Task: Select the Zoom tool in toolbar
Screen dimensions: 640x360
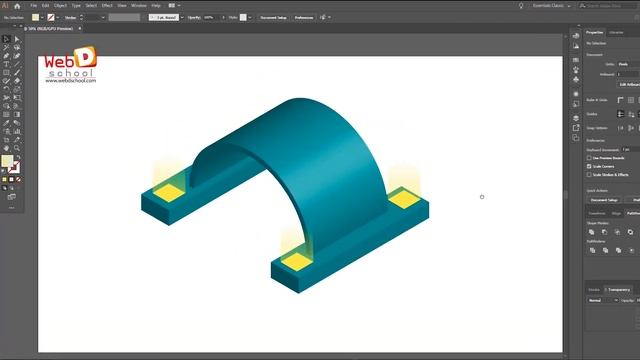Action: tap(17, 148)
